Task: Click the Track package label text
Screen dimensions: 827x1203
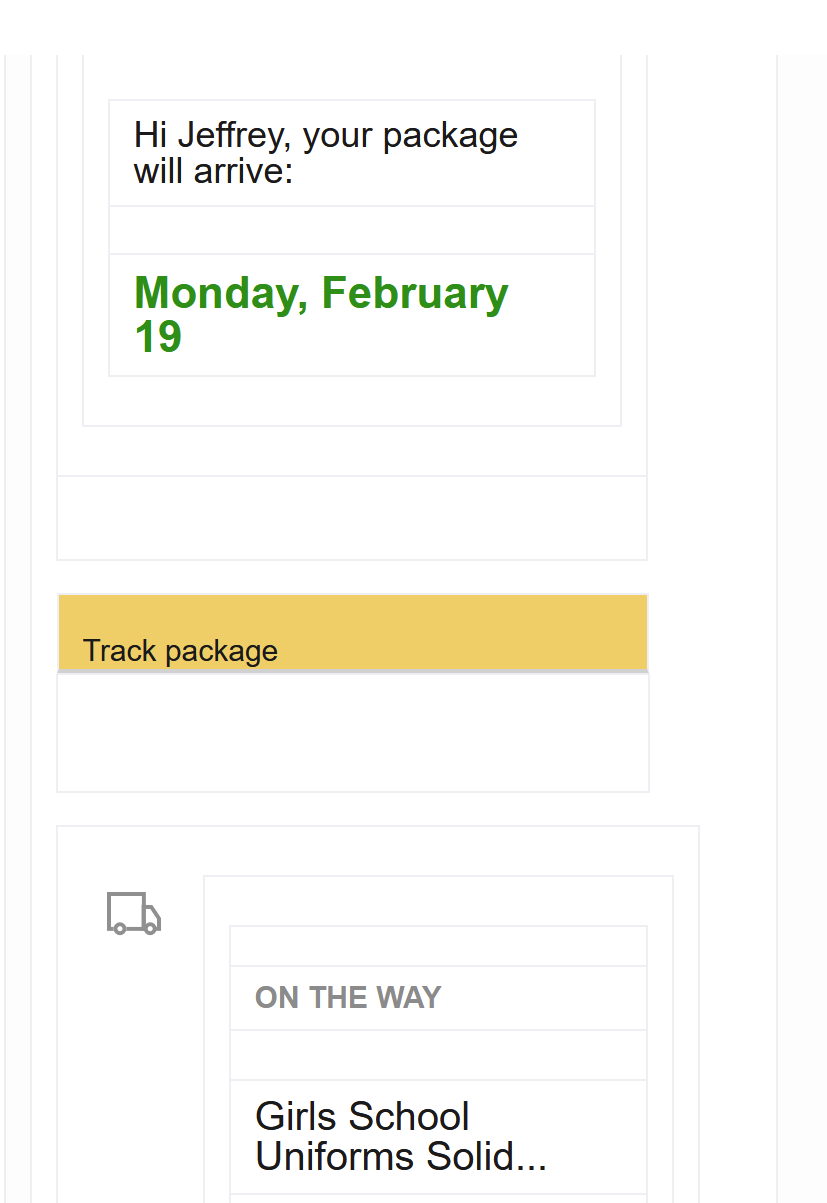Action: 180,651
